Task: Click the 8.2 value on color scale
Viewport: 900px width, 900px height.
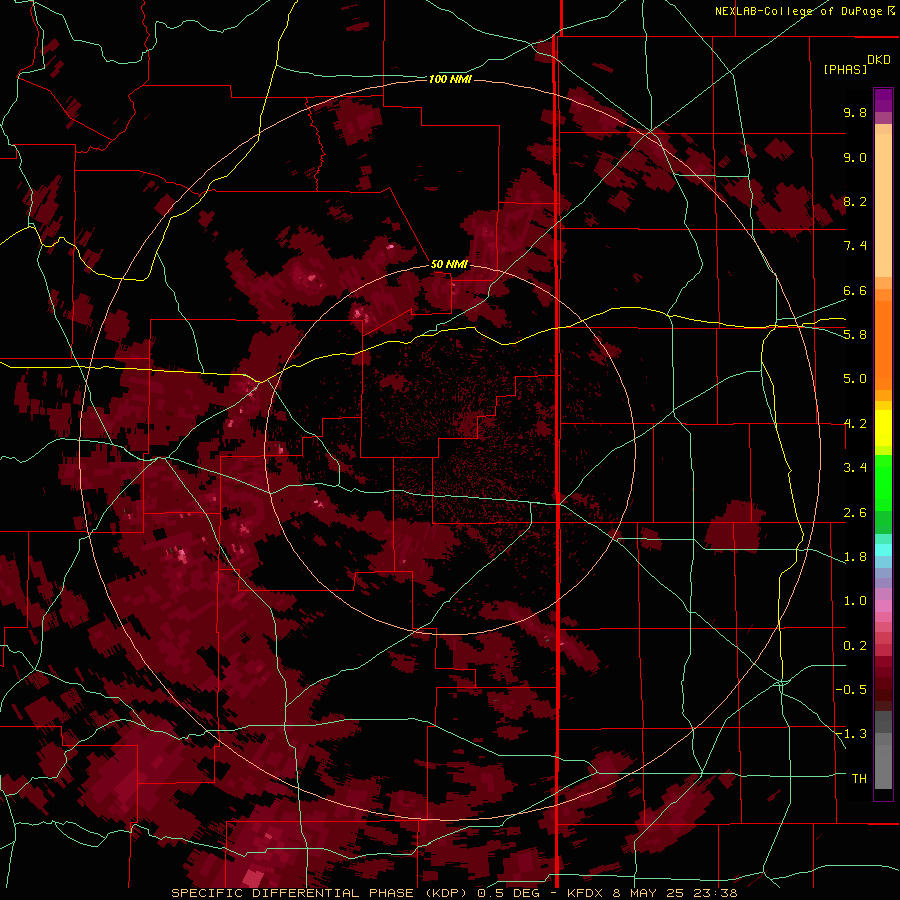Action: (x=855, y=201)
